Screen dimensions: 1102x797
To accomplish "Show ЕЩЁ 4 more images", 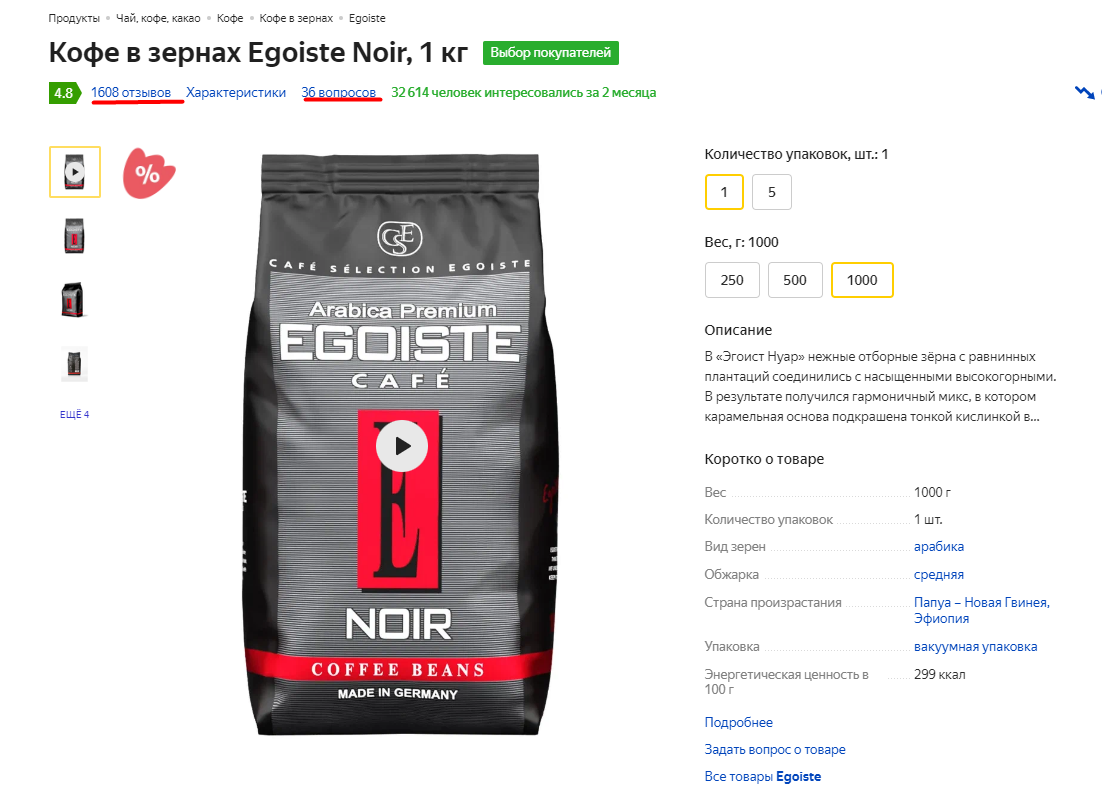I will [x=74, y=414].
